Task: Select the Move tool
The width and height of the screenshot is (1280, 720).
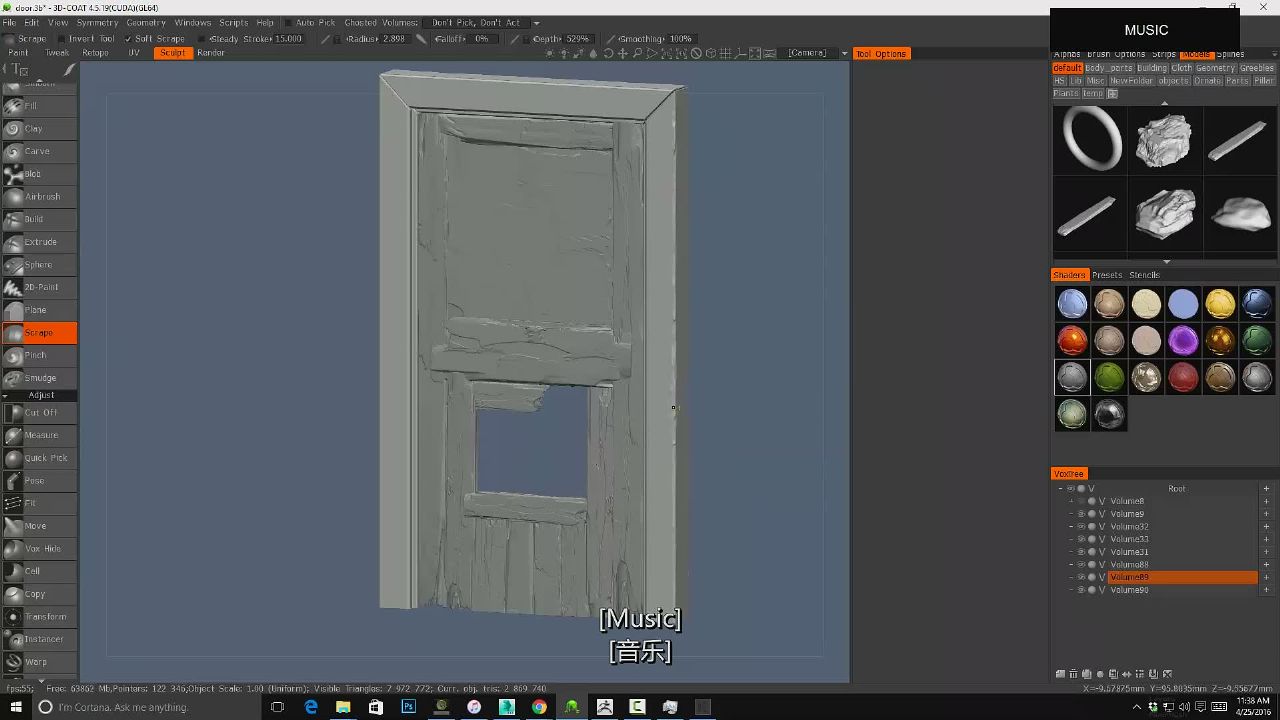Action: pos(39,526)
